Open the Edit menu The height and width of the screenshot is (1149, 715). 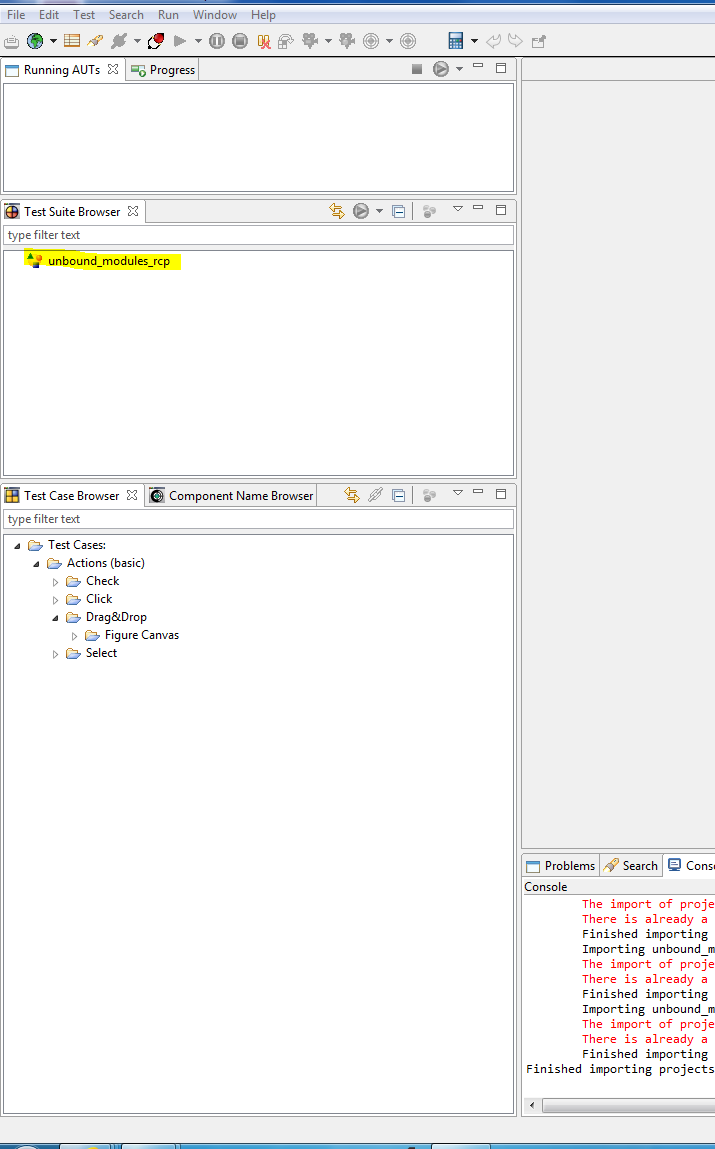tap(49, 15)
